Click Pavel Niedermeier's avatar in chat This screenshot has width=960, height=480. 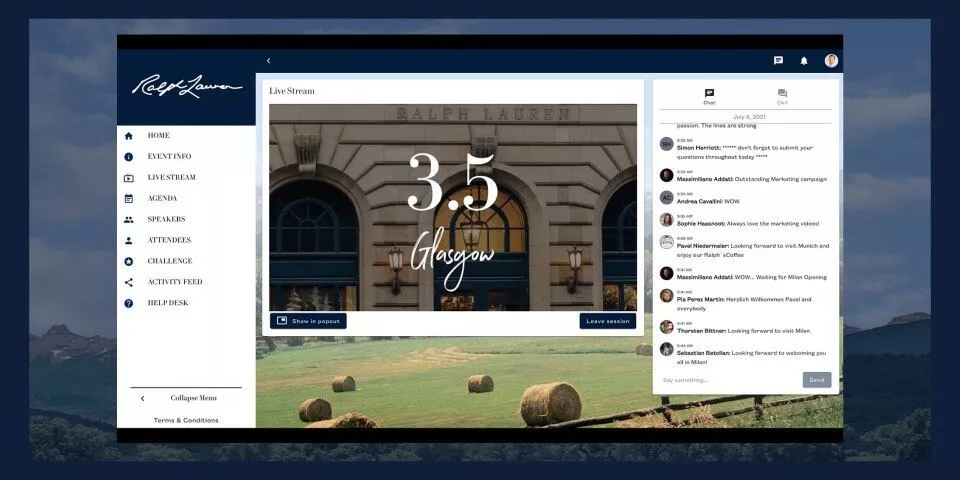pyautogui.click(x=667, y=242)
